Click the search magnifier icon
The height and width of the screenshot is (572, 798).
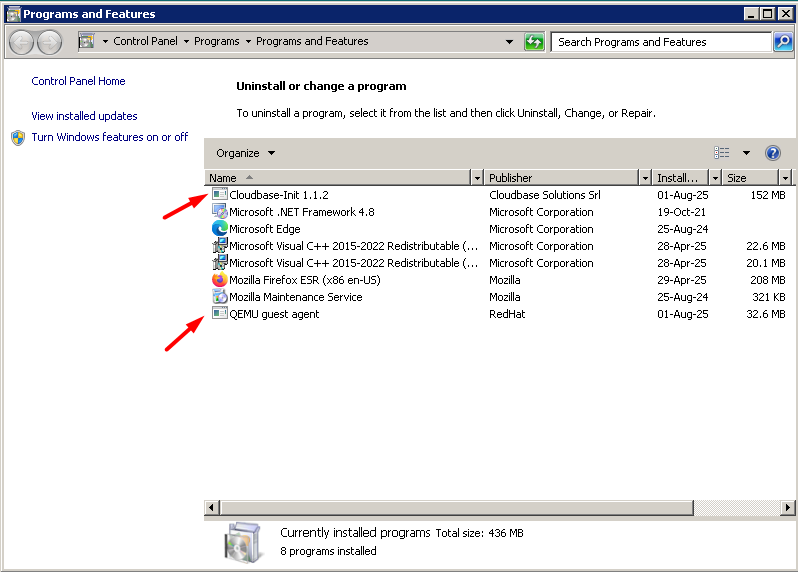pos(783,42)
